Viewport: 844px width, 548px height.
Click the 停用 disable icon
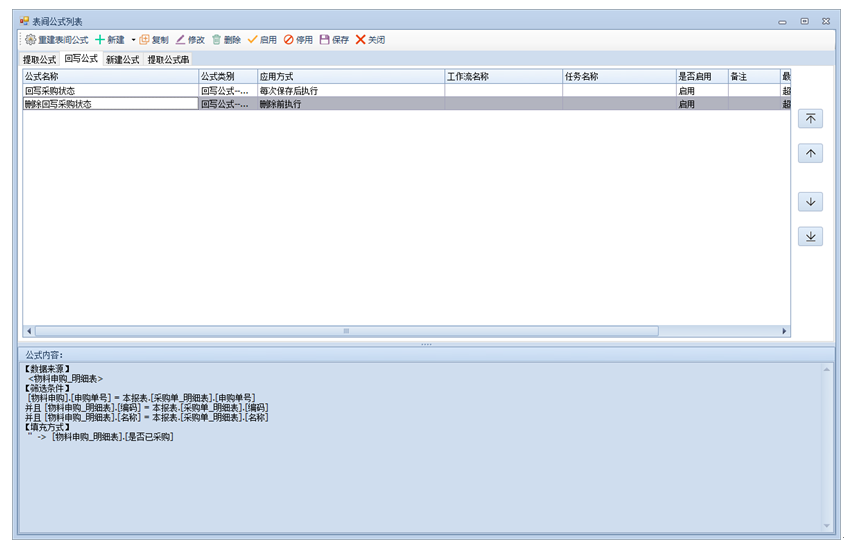(x=289, y=40)
